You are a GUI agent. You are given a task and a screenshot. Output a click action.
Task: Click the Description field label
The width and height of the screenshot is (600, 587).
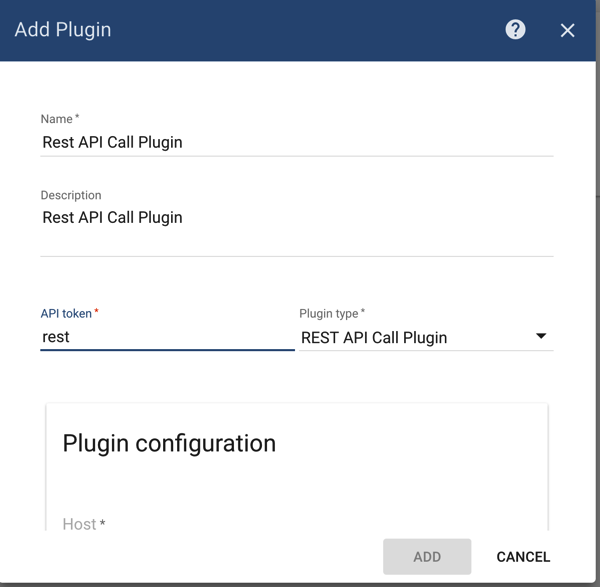(71, 195)
